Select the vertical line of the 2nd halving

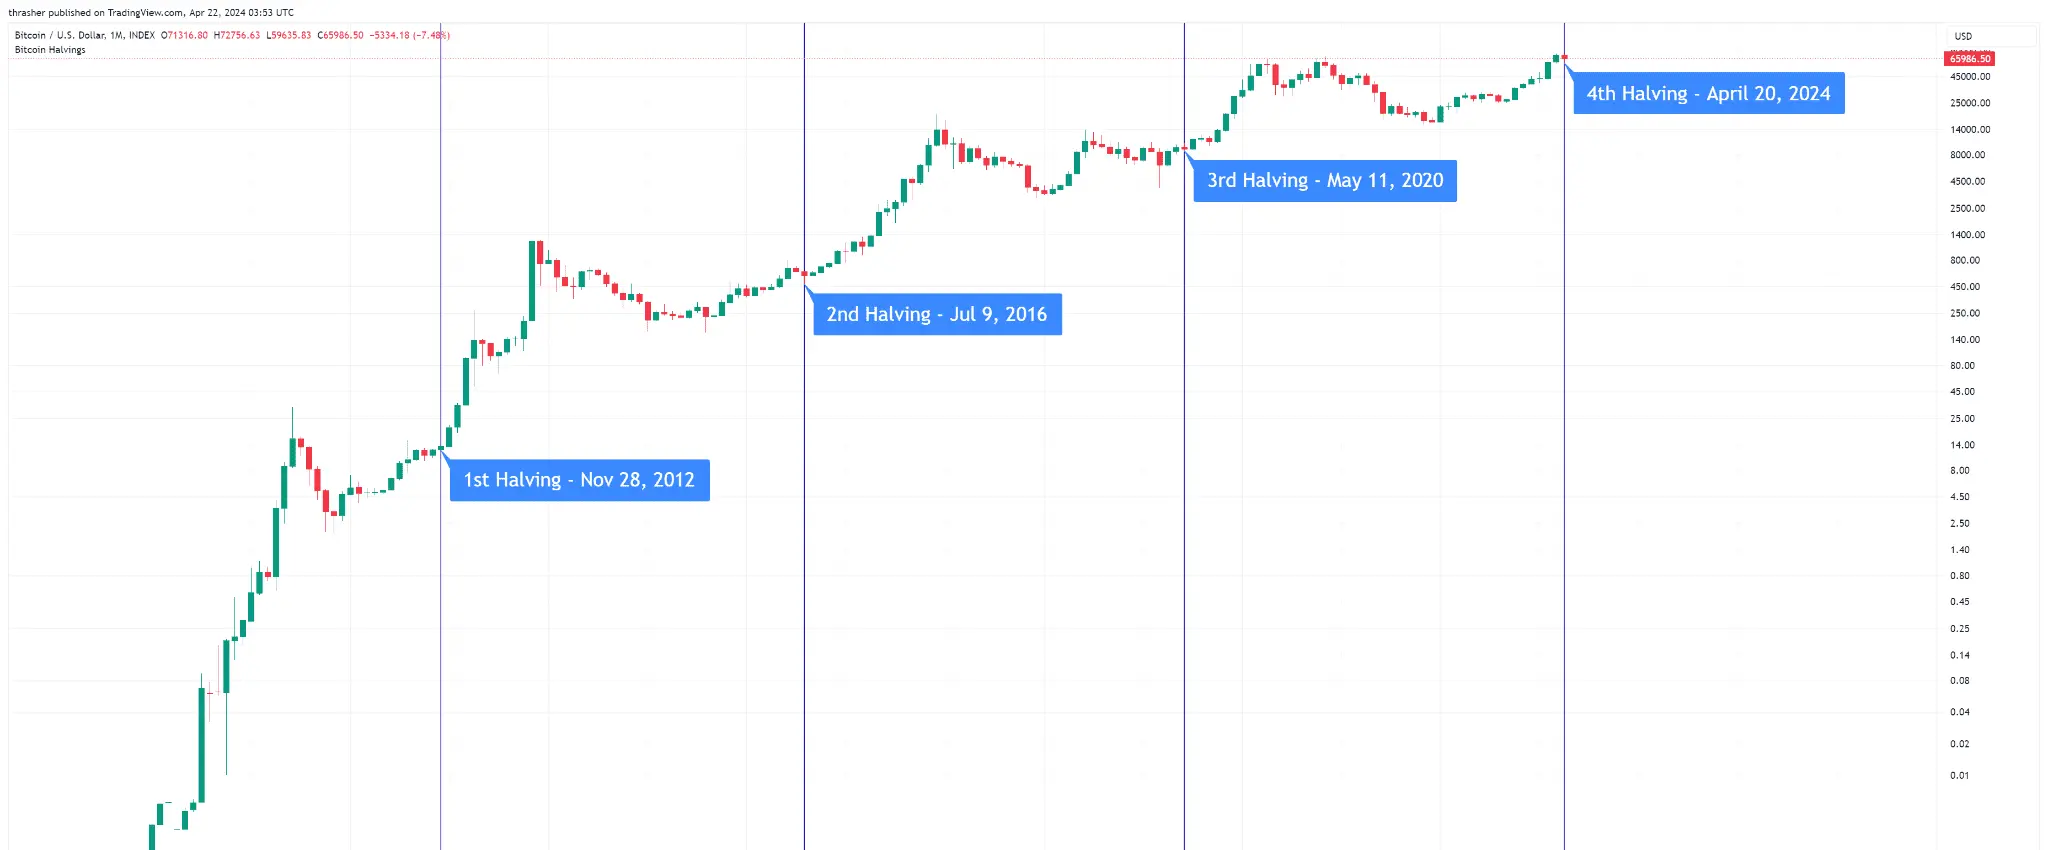(x=804, y=436)
